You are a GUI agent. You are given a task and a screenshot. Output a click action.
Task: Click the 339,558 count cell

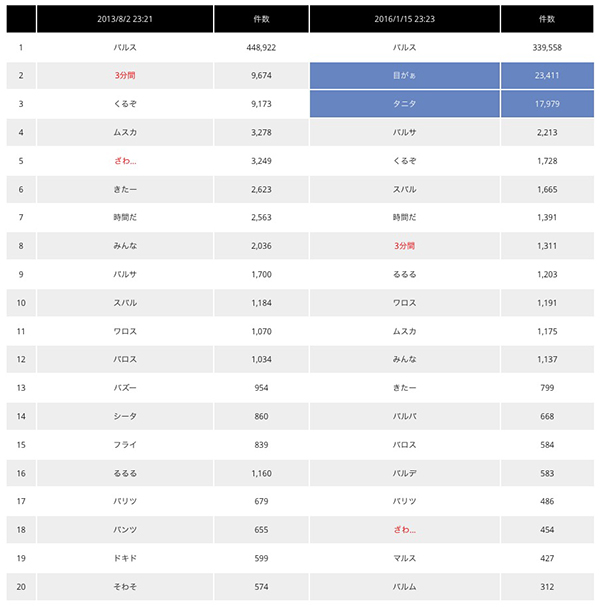pos(547,47)
